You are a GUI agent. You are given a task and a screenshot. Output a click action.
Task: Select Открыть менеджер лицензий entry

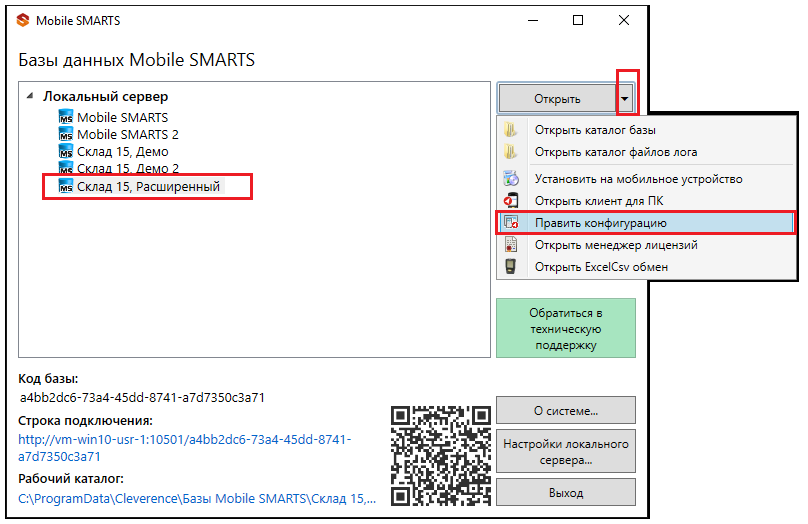tap(646, 245)
